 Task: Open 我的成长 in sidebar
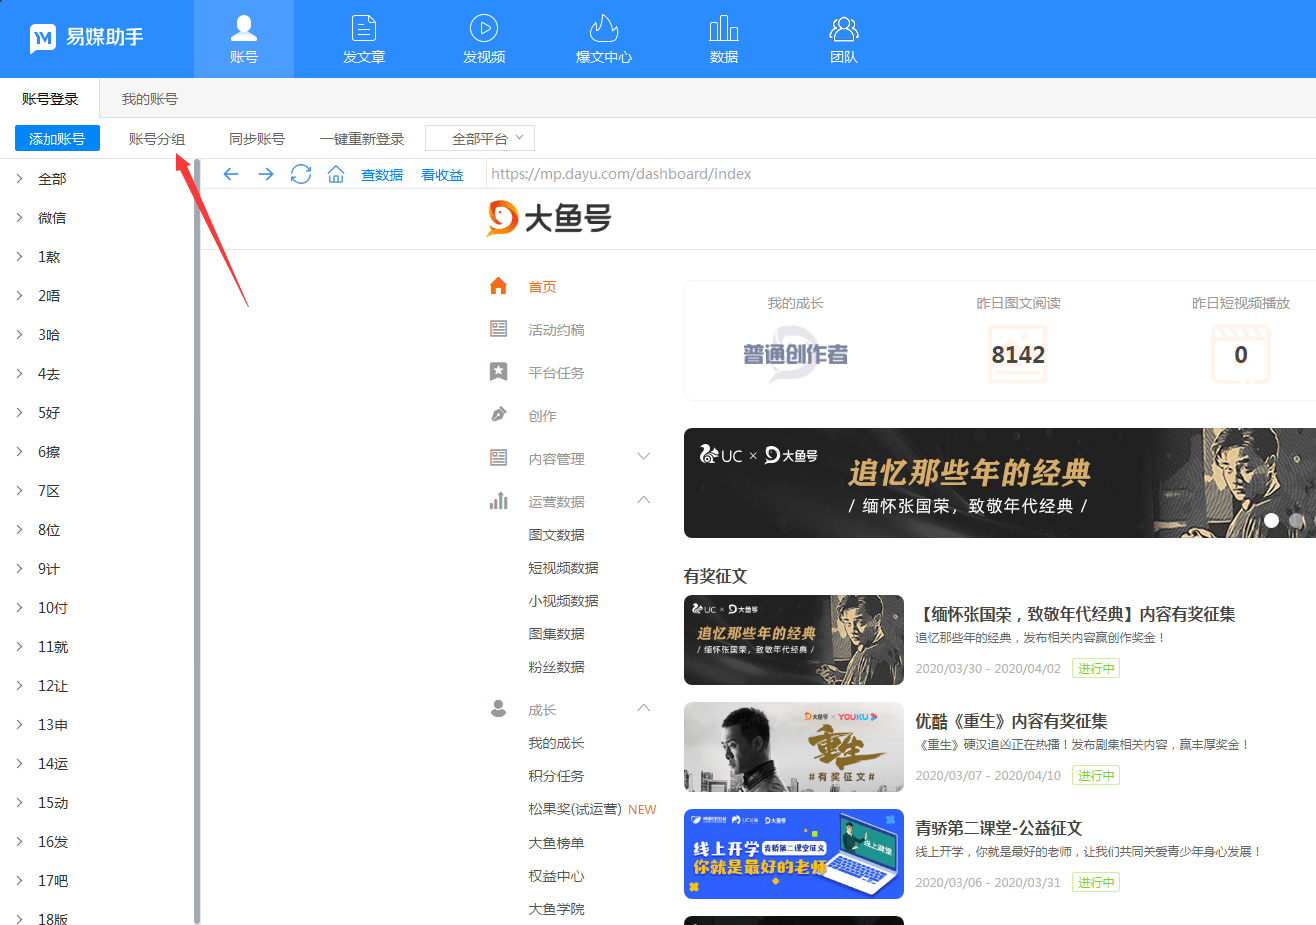tap(556, 743)
